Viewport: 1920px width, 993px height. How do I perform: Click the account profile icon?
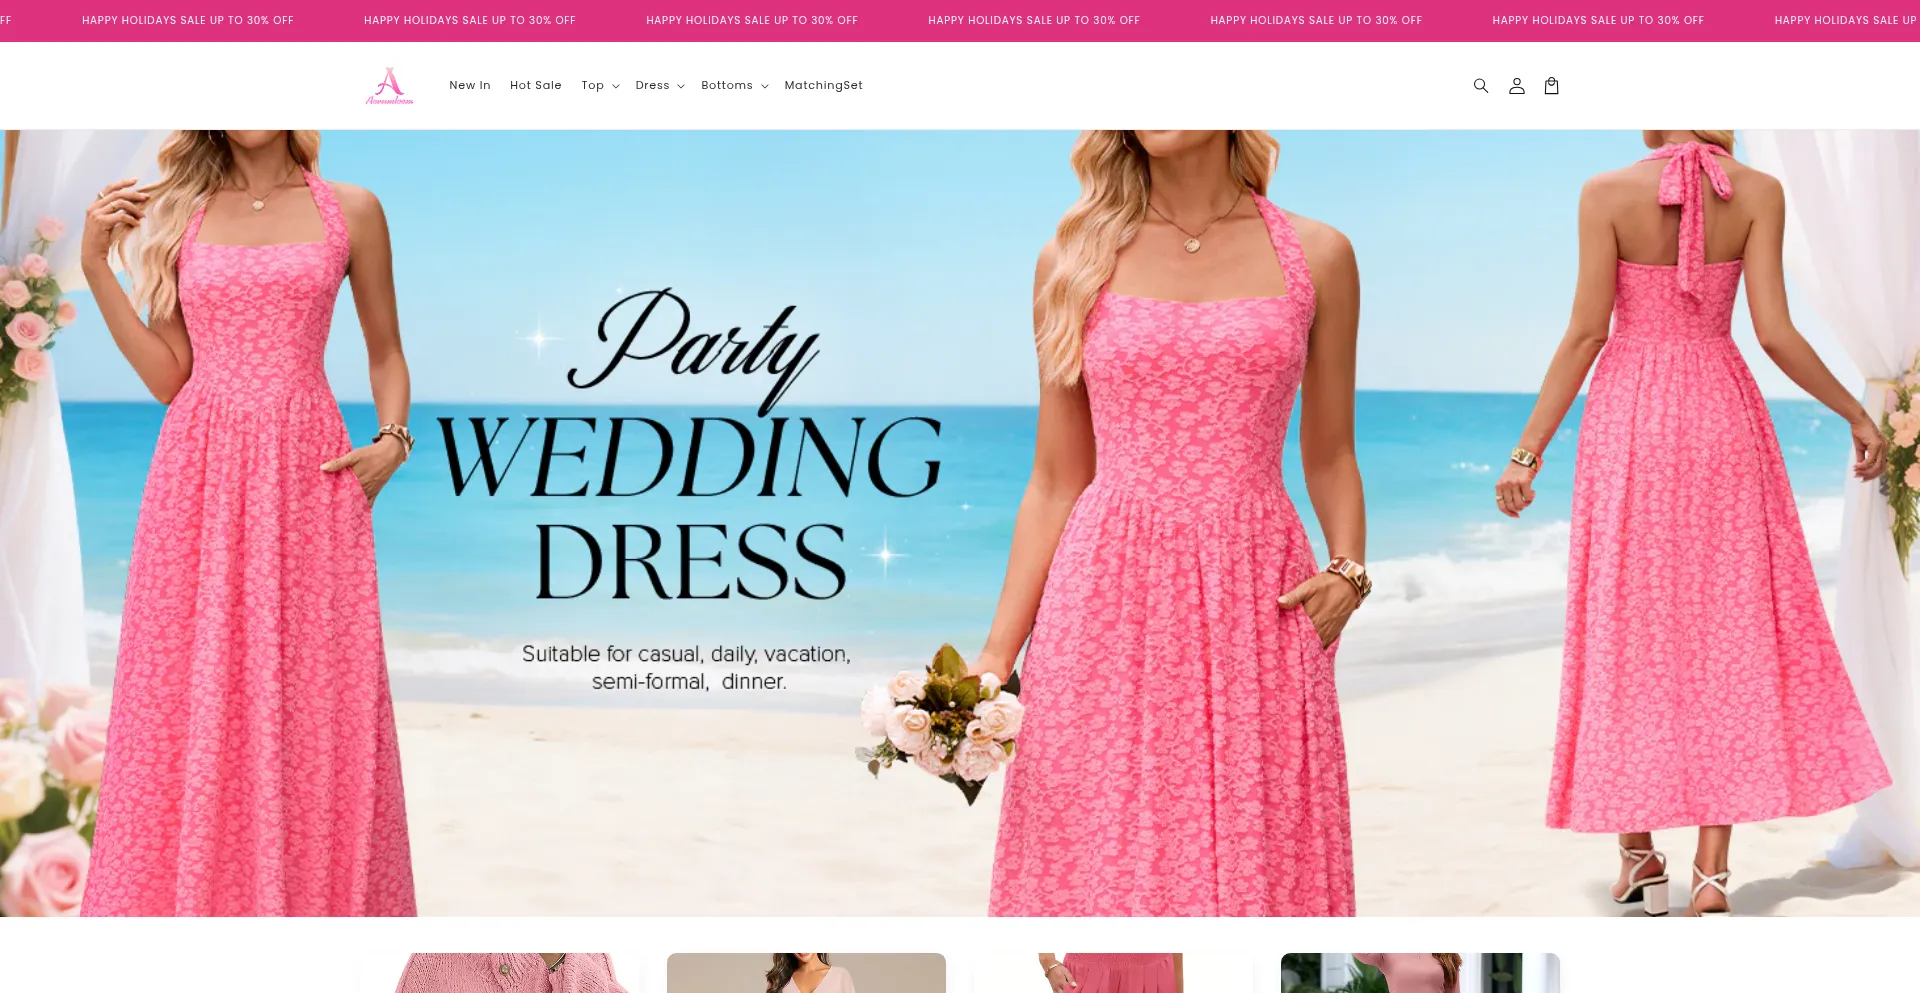click(x=1517, y=86)
